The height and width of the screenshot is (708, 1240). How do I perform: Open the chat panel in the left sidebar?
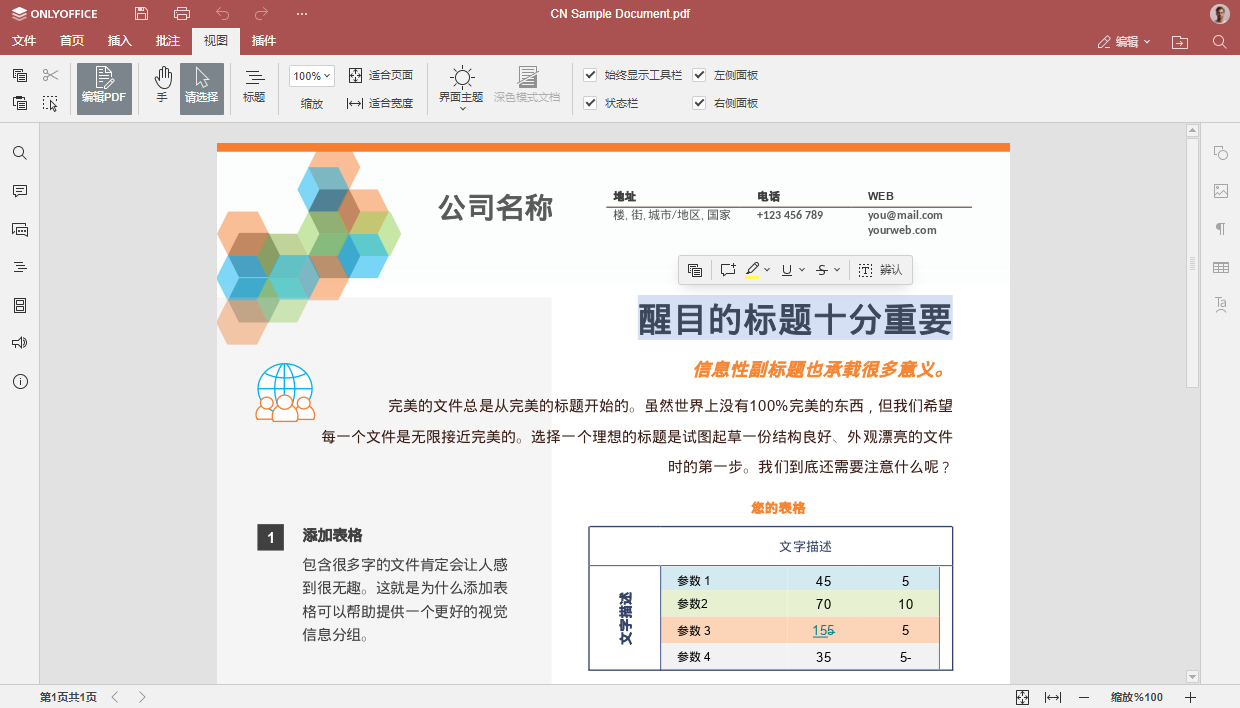coord(20,229)
